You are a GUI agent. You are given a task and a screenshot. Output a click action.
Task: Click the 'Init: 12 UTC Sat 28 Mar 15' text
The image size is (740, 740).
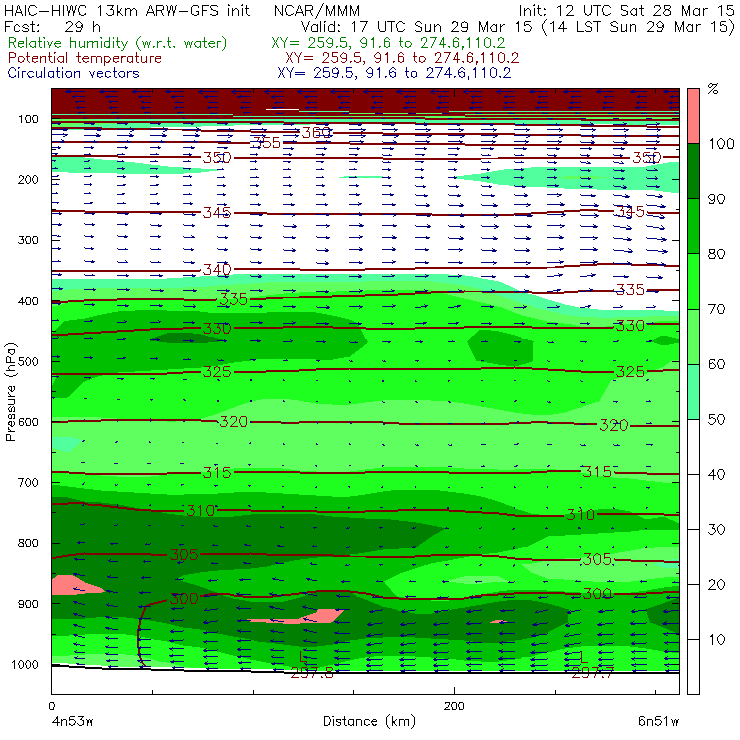click(x=626, y=10)
